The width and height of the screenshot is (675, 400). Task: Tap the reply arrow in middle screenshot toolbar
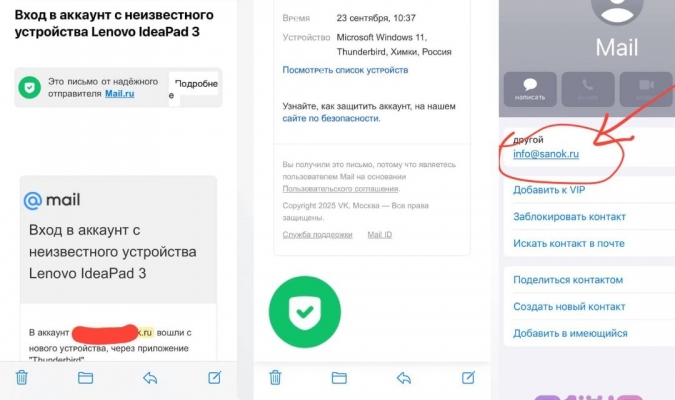pos(403,378)
